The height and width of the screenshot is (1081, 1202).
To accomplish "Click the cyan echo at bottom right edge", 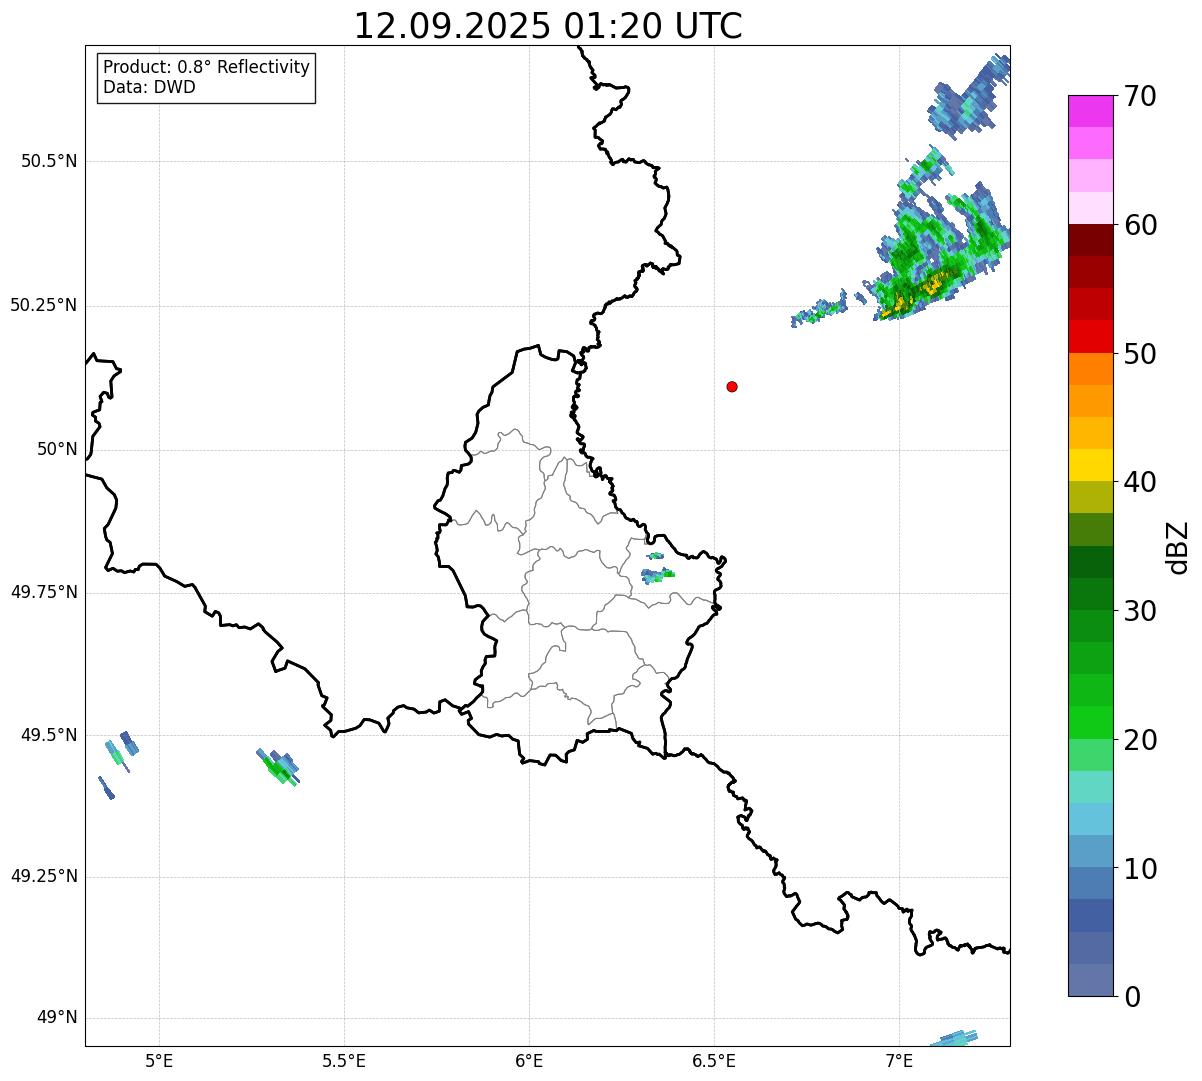I will (954, 1039).
